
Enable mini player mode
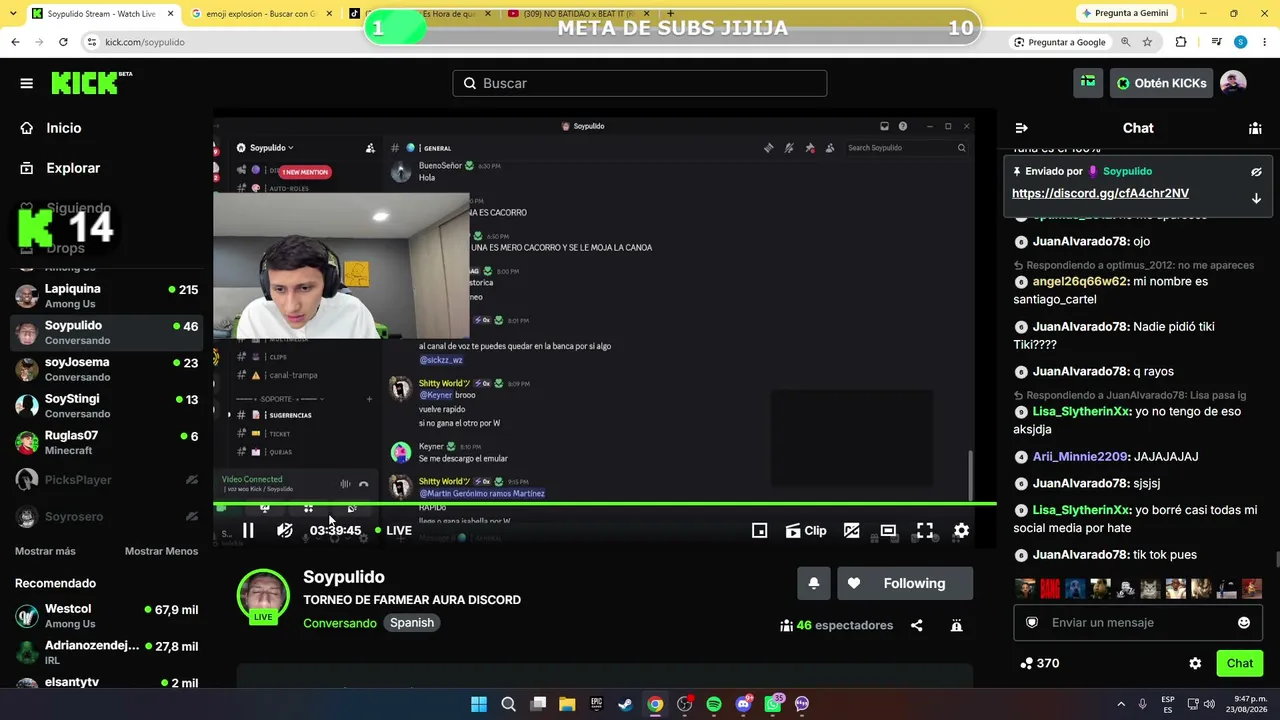[760, 530]
